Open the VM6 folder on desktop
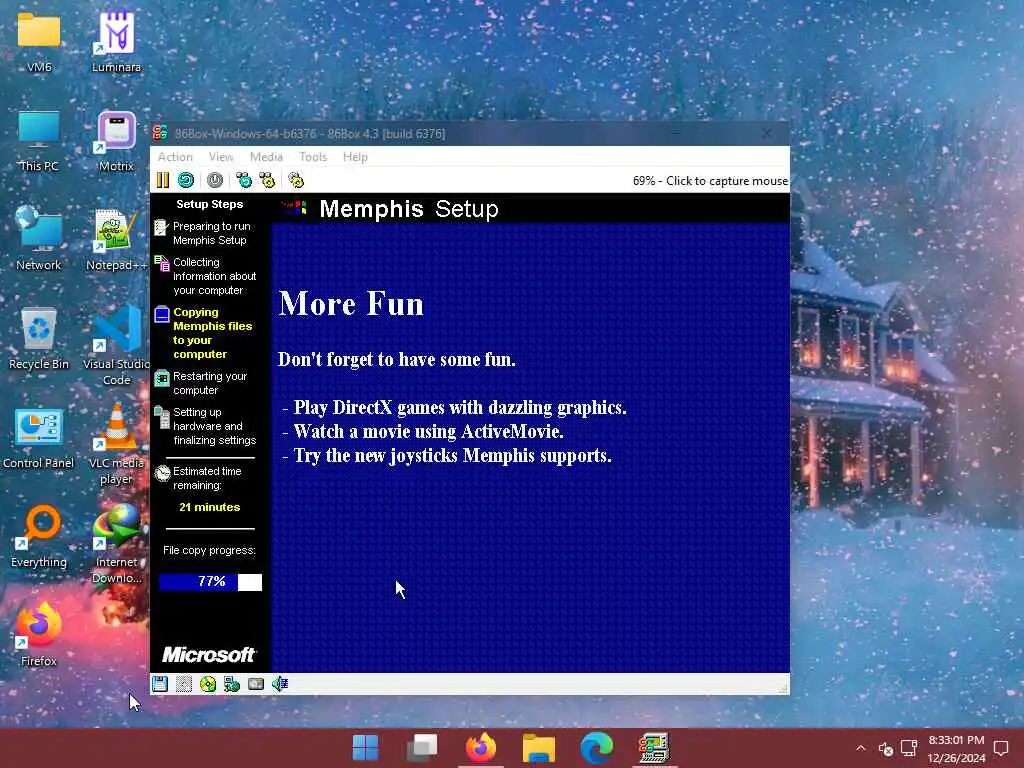 pyautogui.click(x=39, y=41)
